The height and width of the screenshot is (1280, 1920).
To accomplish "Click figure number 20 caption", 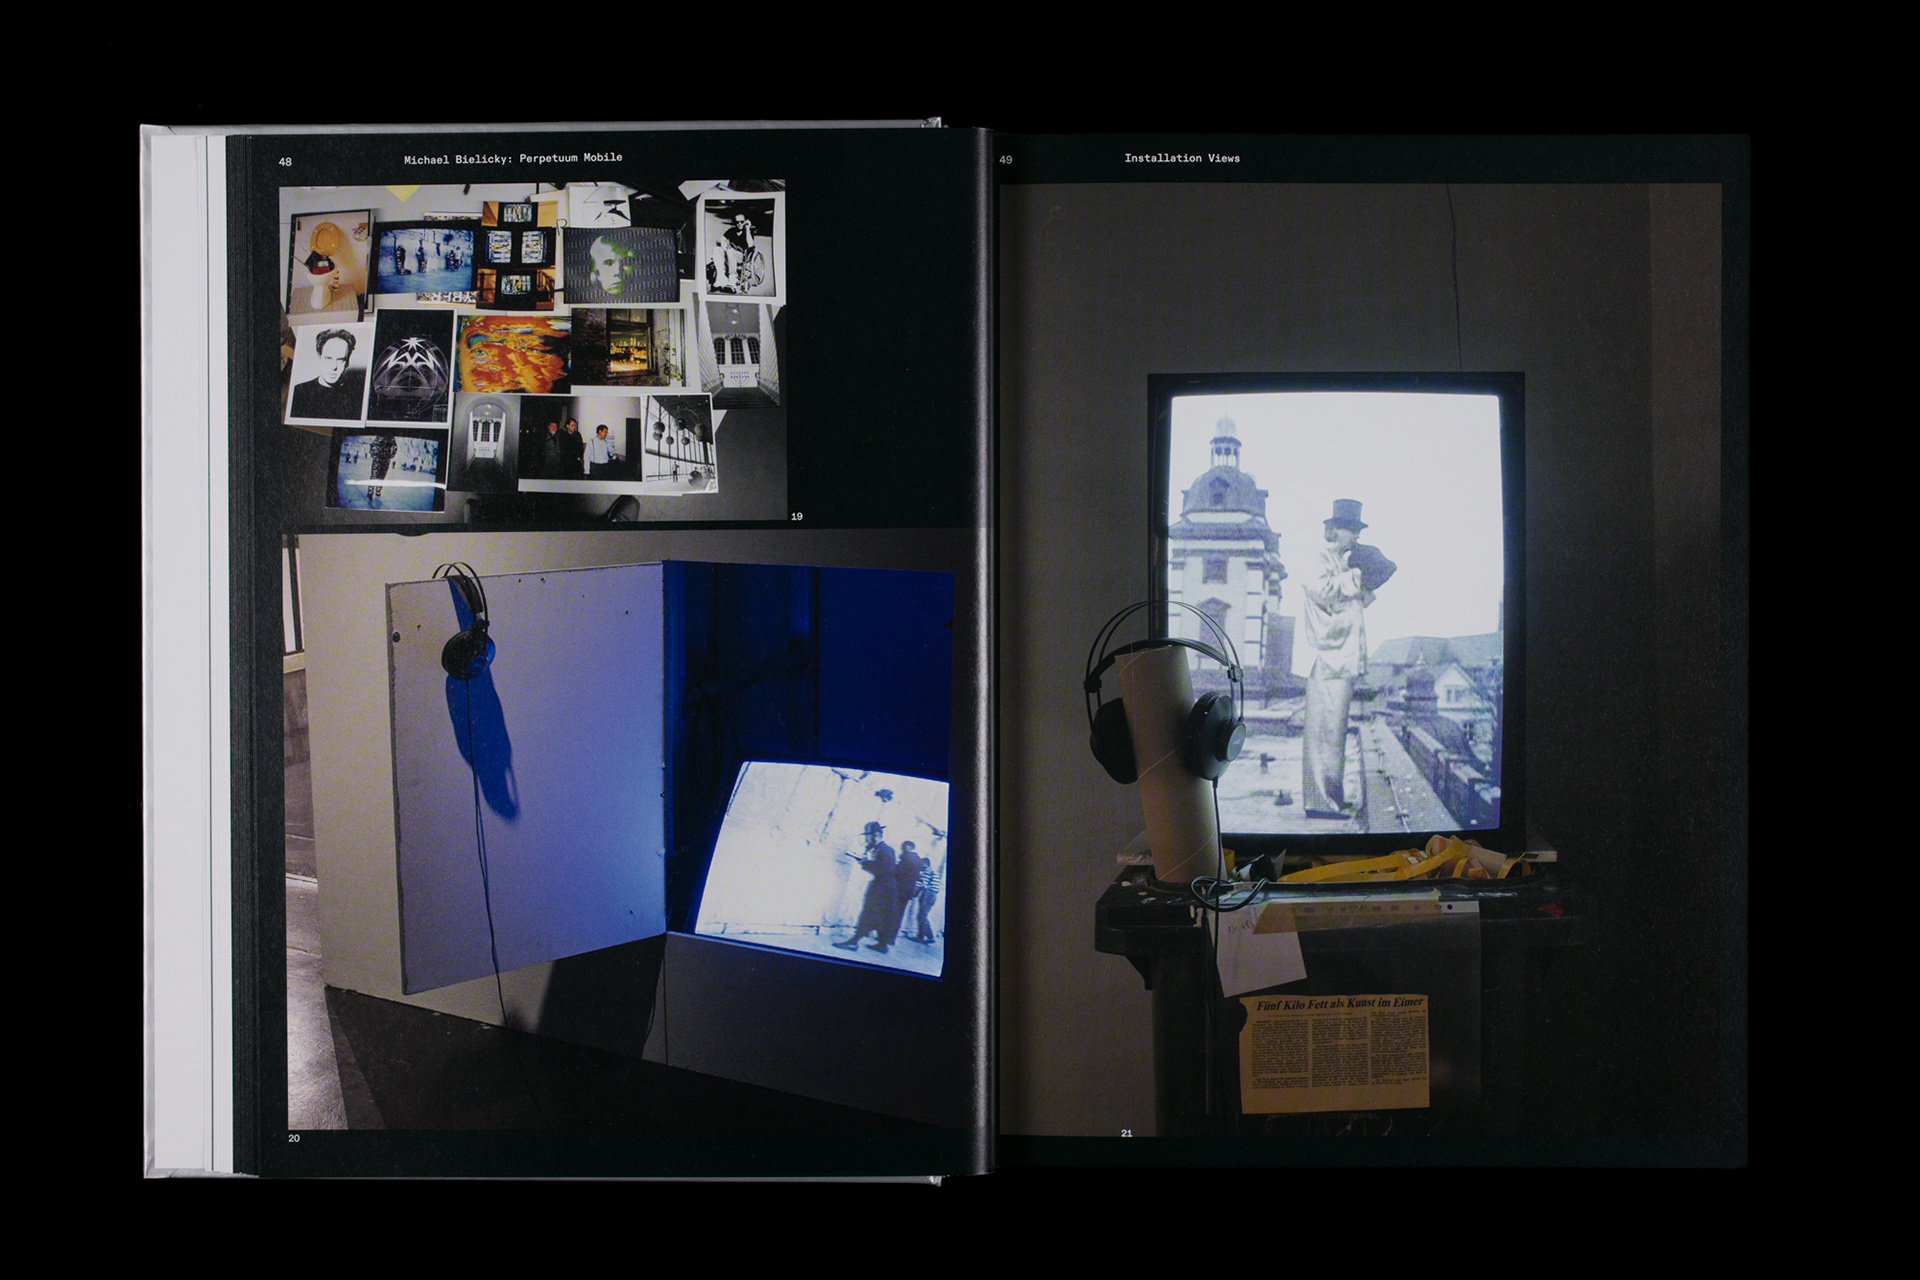I will point(294,1138).
